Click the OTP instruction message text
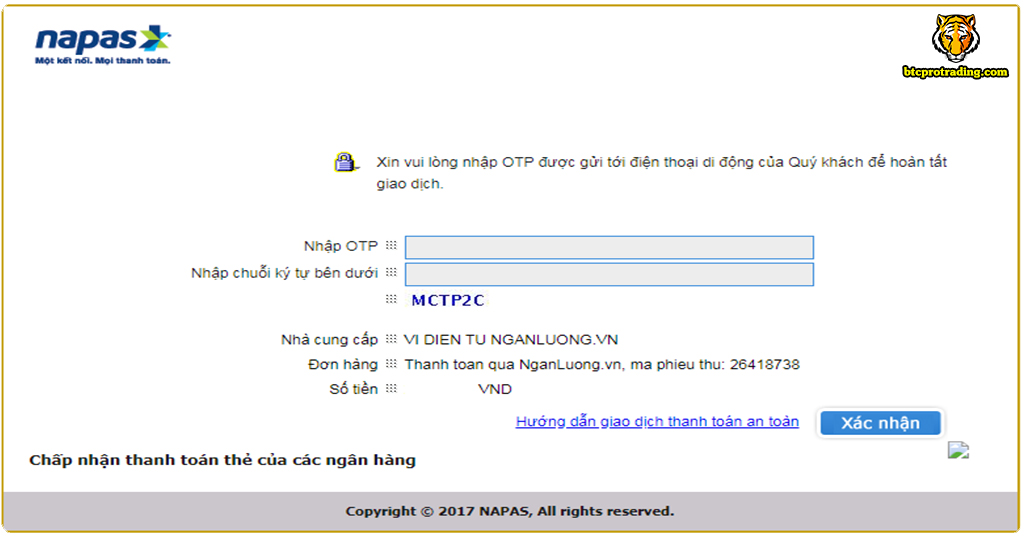 pyautogui.click(x=661, y=172)
